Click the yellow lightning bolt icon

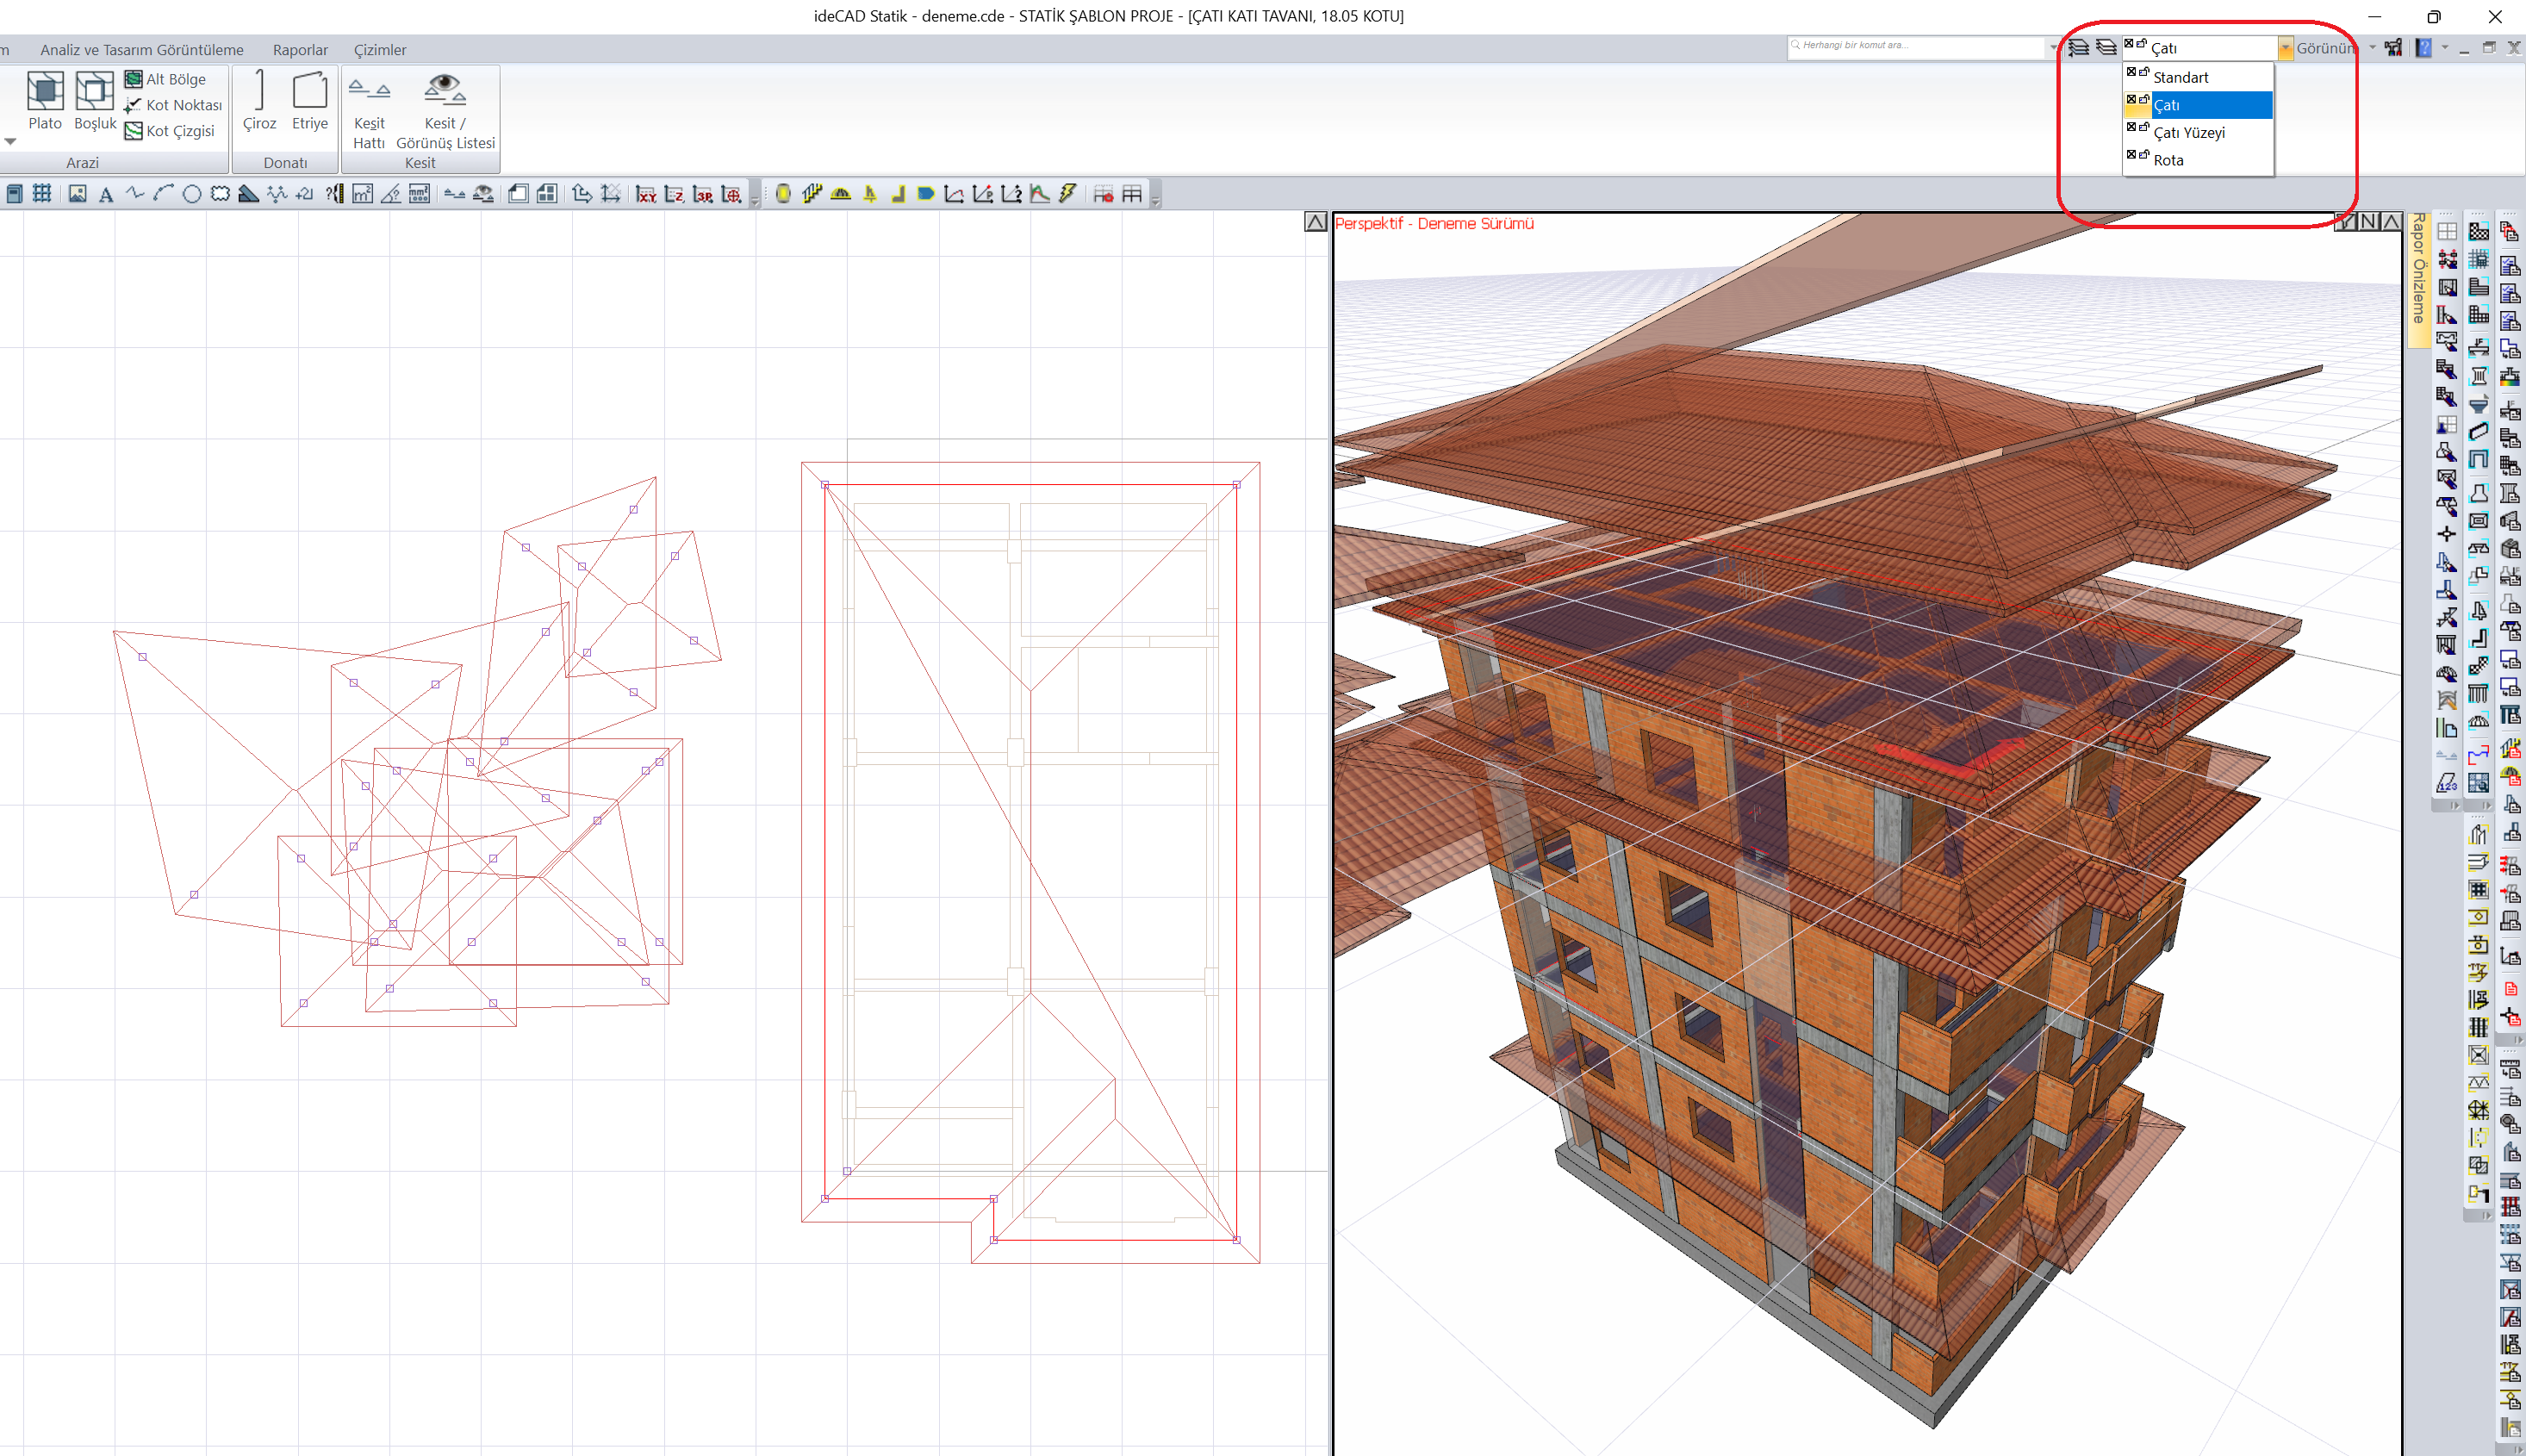[1068, 194]
